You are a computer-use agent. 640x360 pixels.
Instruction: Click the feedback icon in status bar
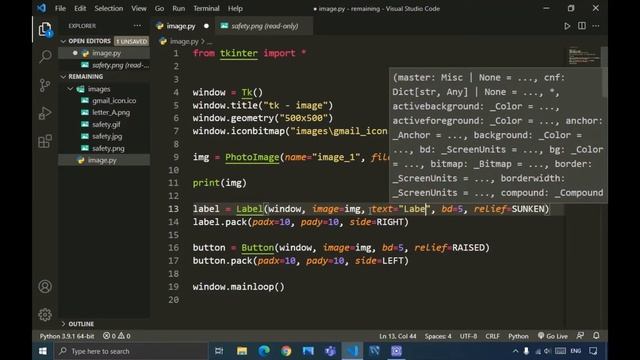pos(580,336)
